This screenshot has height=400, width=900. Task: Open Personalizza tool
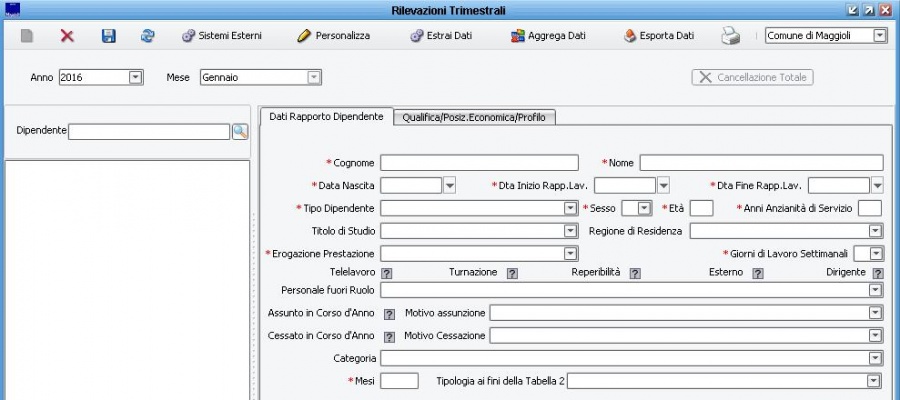coord(333,36)
